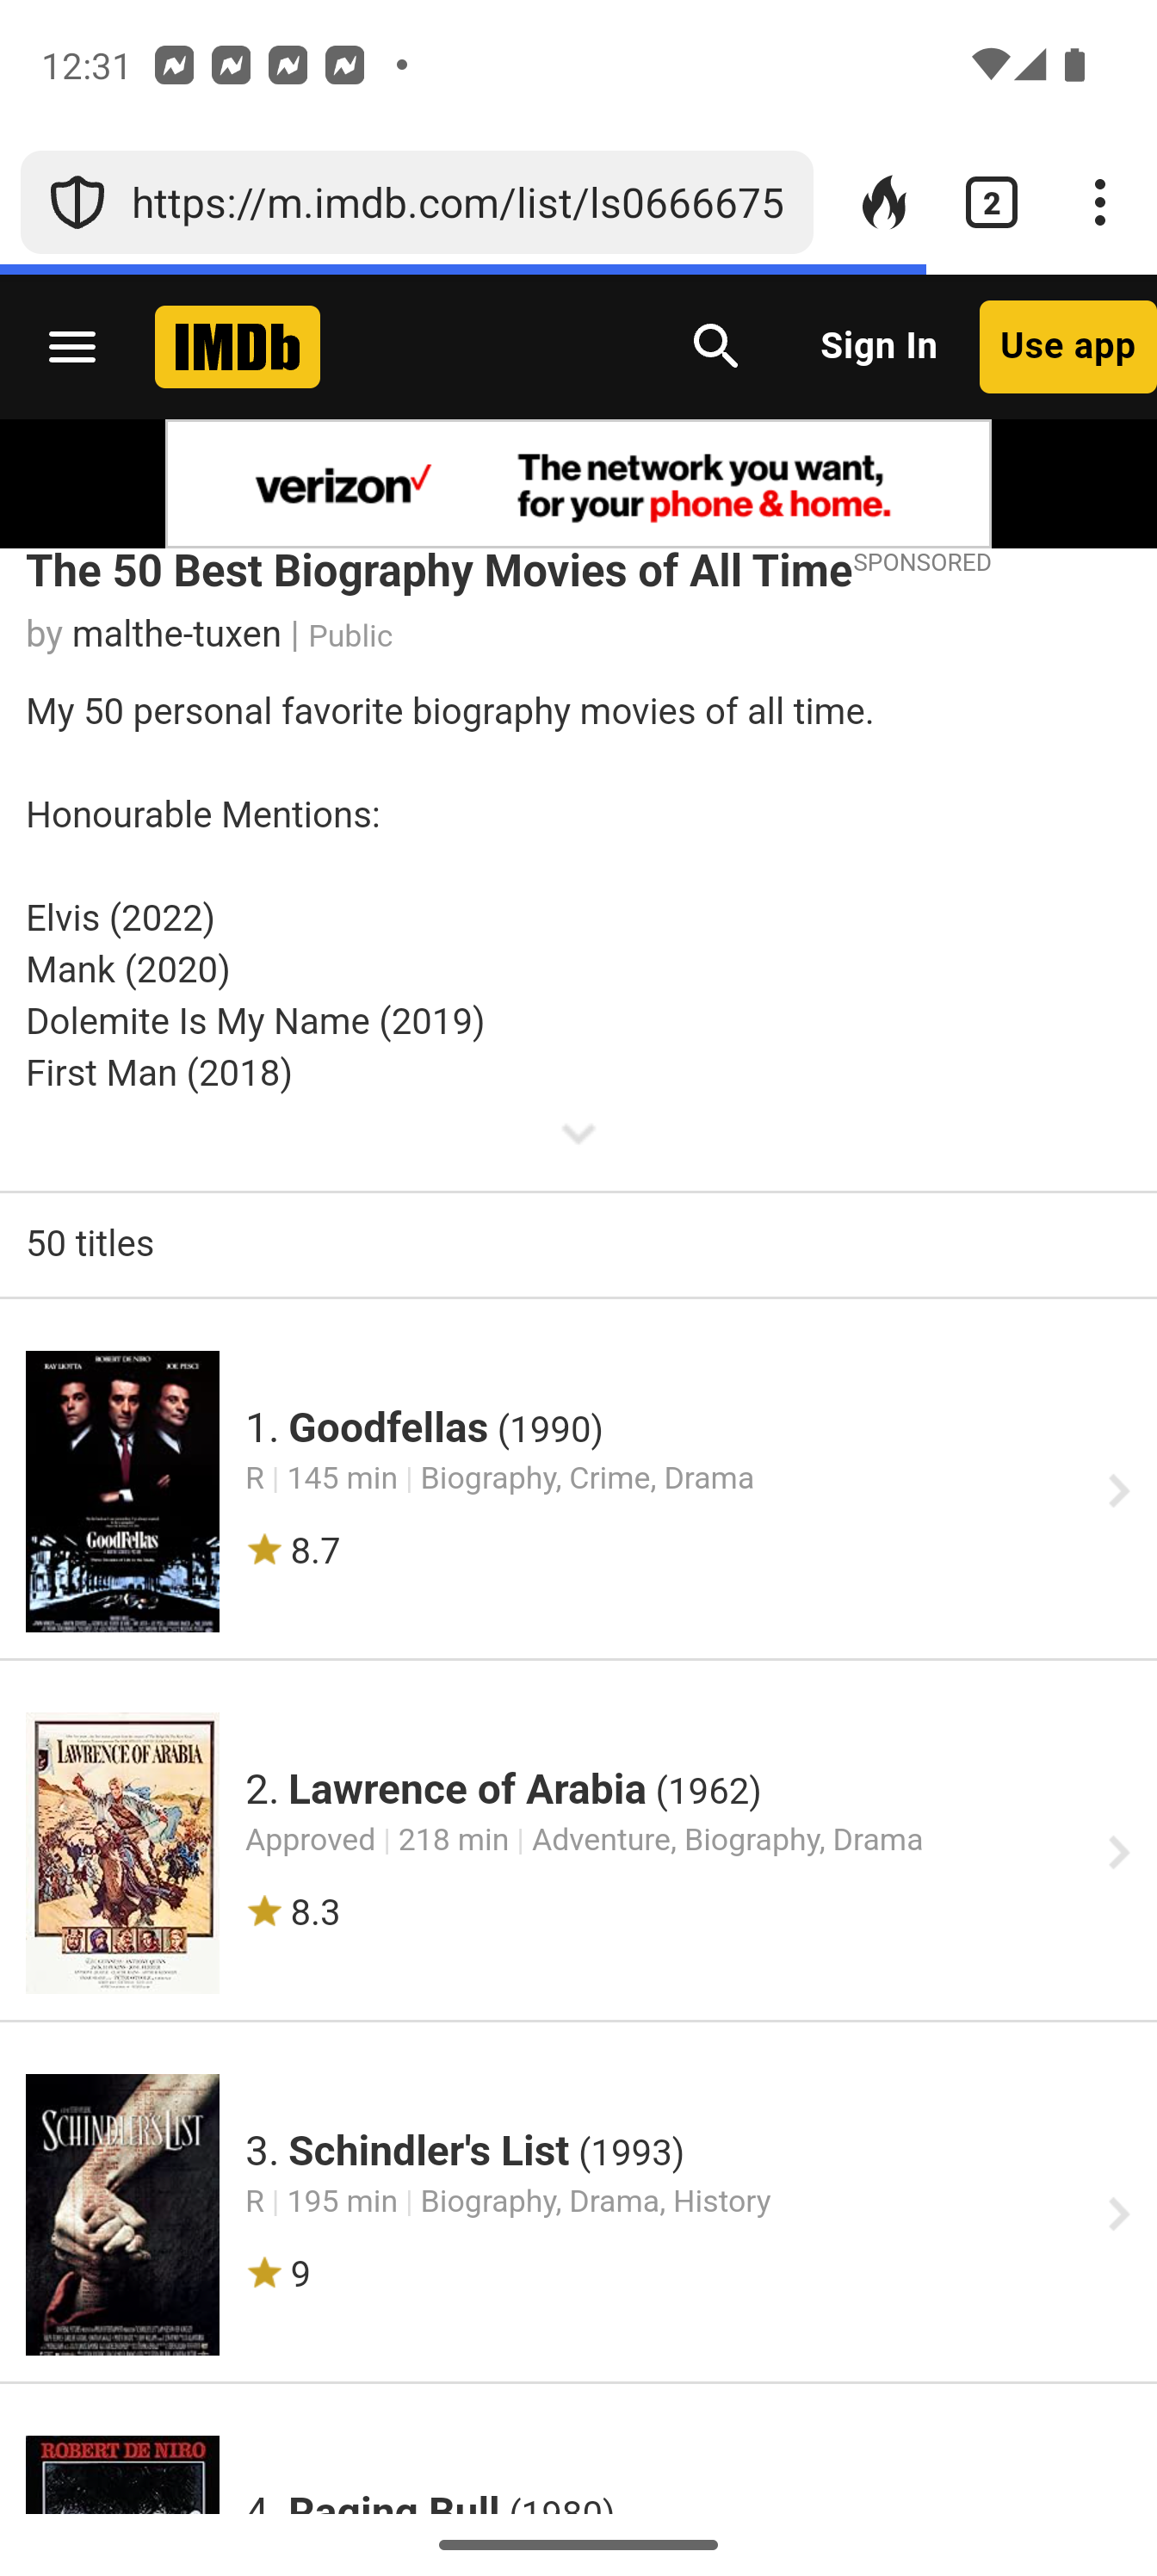Screen dimensions: 1157x2576
Task: Tap the tracking protection shield icon
Action: click(77, 203)
